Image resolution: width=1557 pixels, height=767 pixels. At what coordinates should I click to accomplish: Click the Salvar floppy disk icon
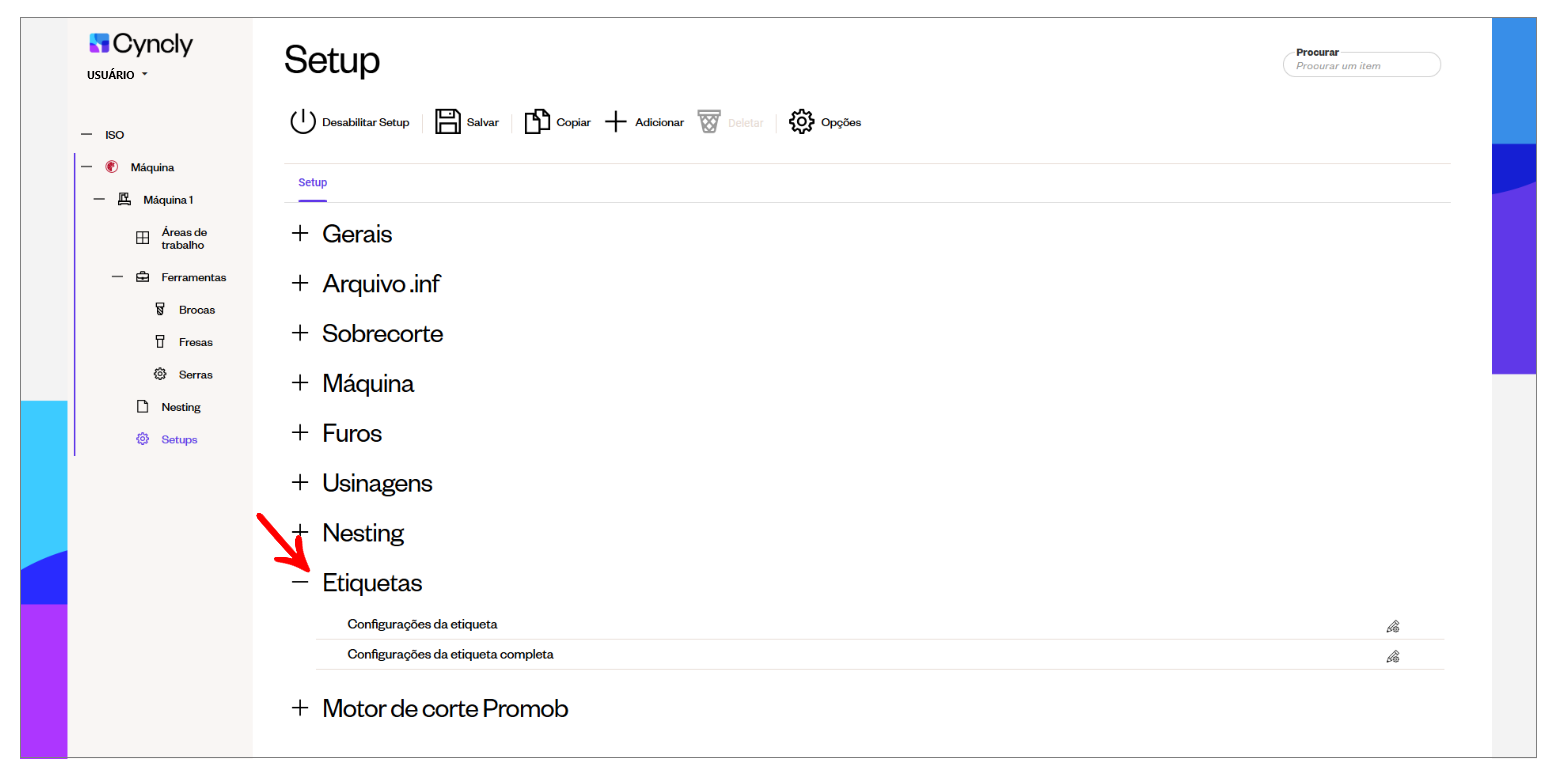tap(447, 122)
